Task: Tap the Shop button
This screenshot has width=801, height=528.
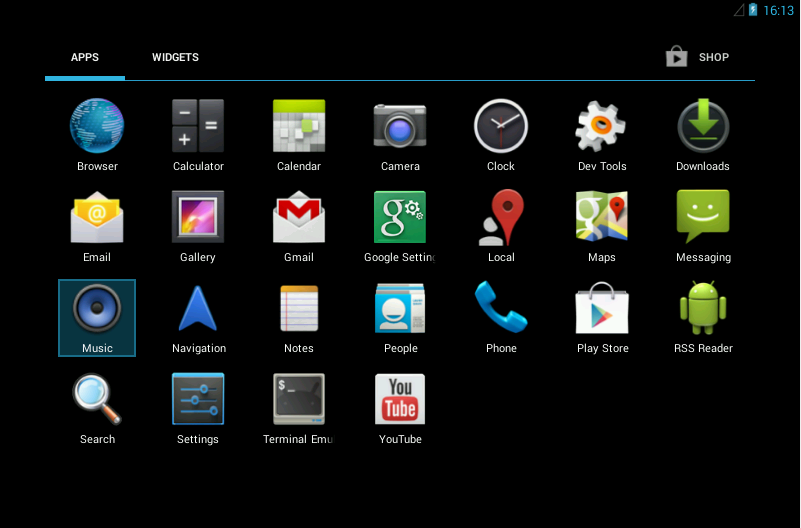Action: 698,57
